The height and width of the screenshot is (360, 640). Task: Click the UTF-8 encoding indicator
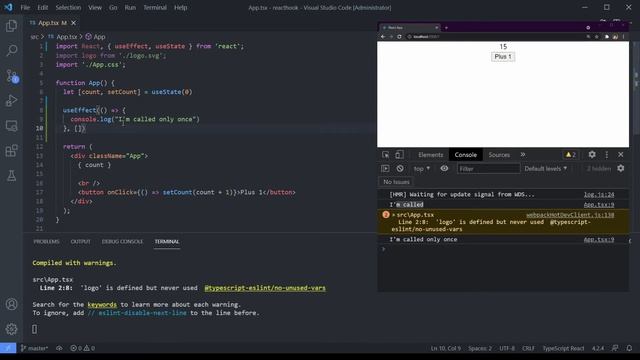coord(507,348)
